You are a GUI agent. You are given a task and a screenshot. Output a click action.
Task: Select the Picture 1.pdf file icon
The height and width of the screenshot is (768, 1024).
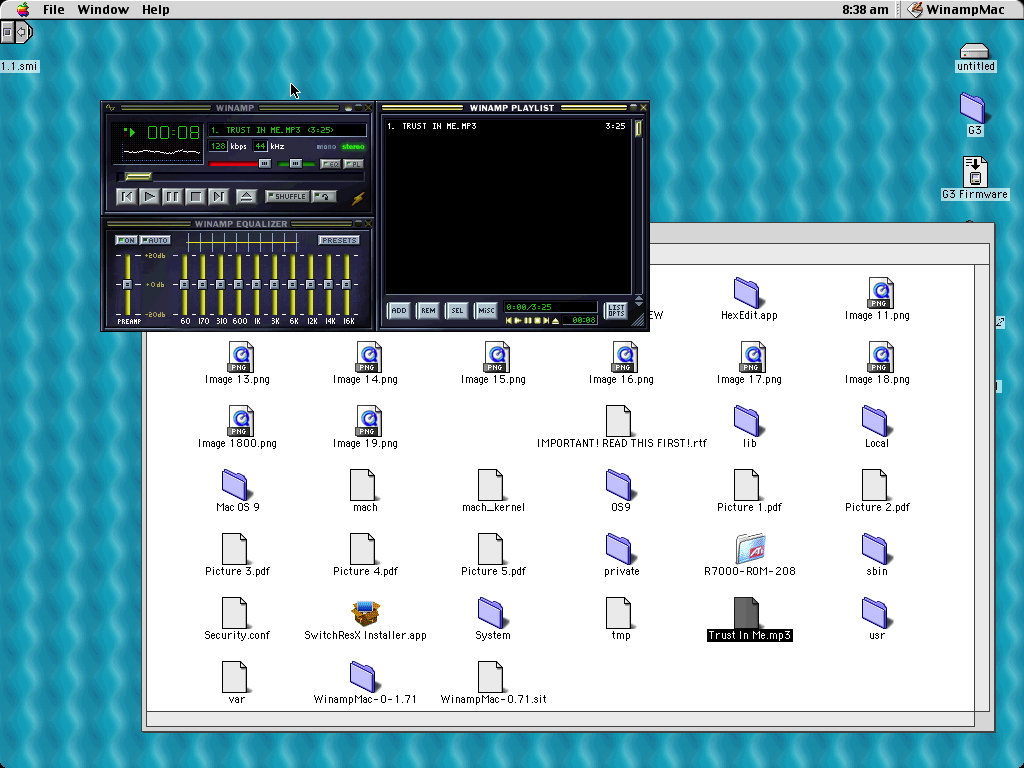tap(748, 490)
